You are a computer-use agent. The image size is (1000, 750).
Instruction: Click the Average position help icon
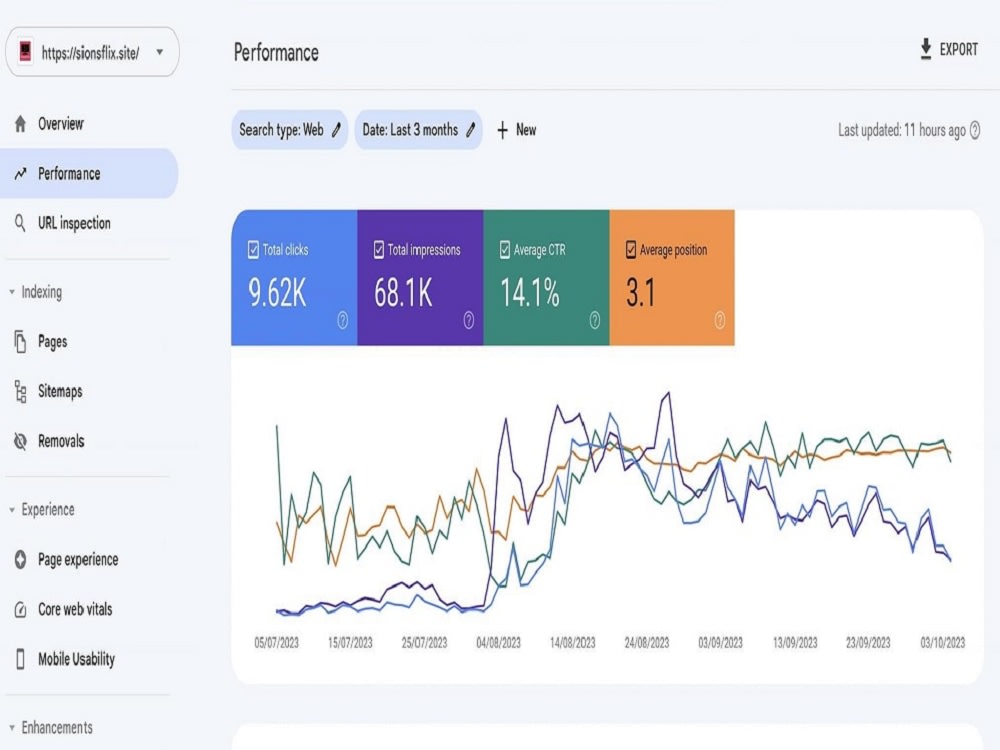pos(719,320)
